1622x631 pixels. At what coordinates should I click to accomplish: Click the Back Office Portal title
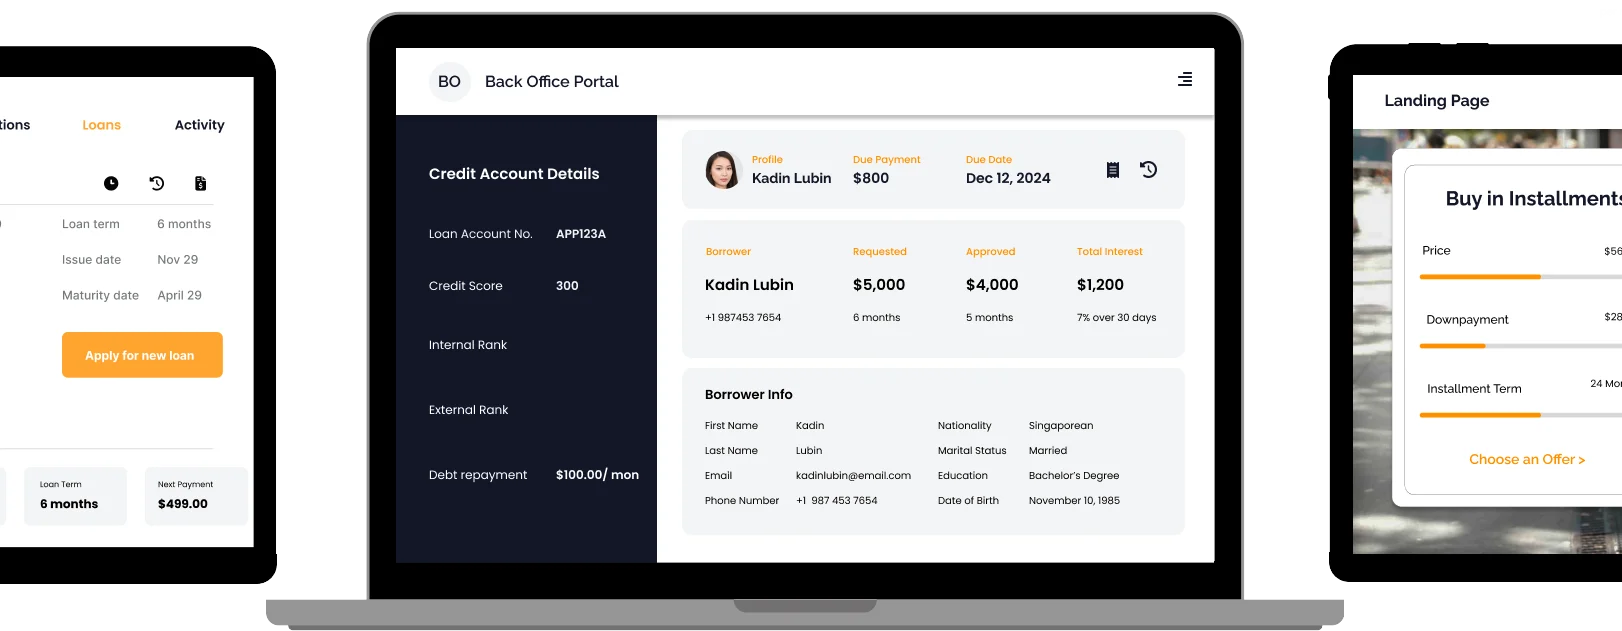[x=551, y=82]
